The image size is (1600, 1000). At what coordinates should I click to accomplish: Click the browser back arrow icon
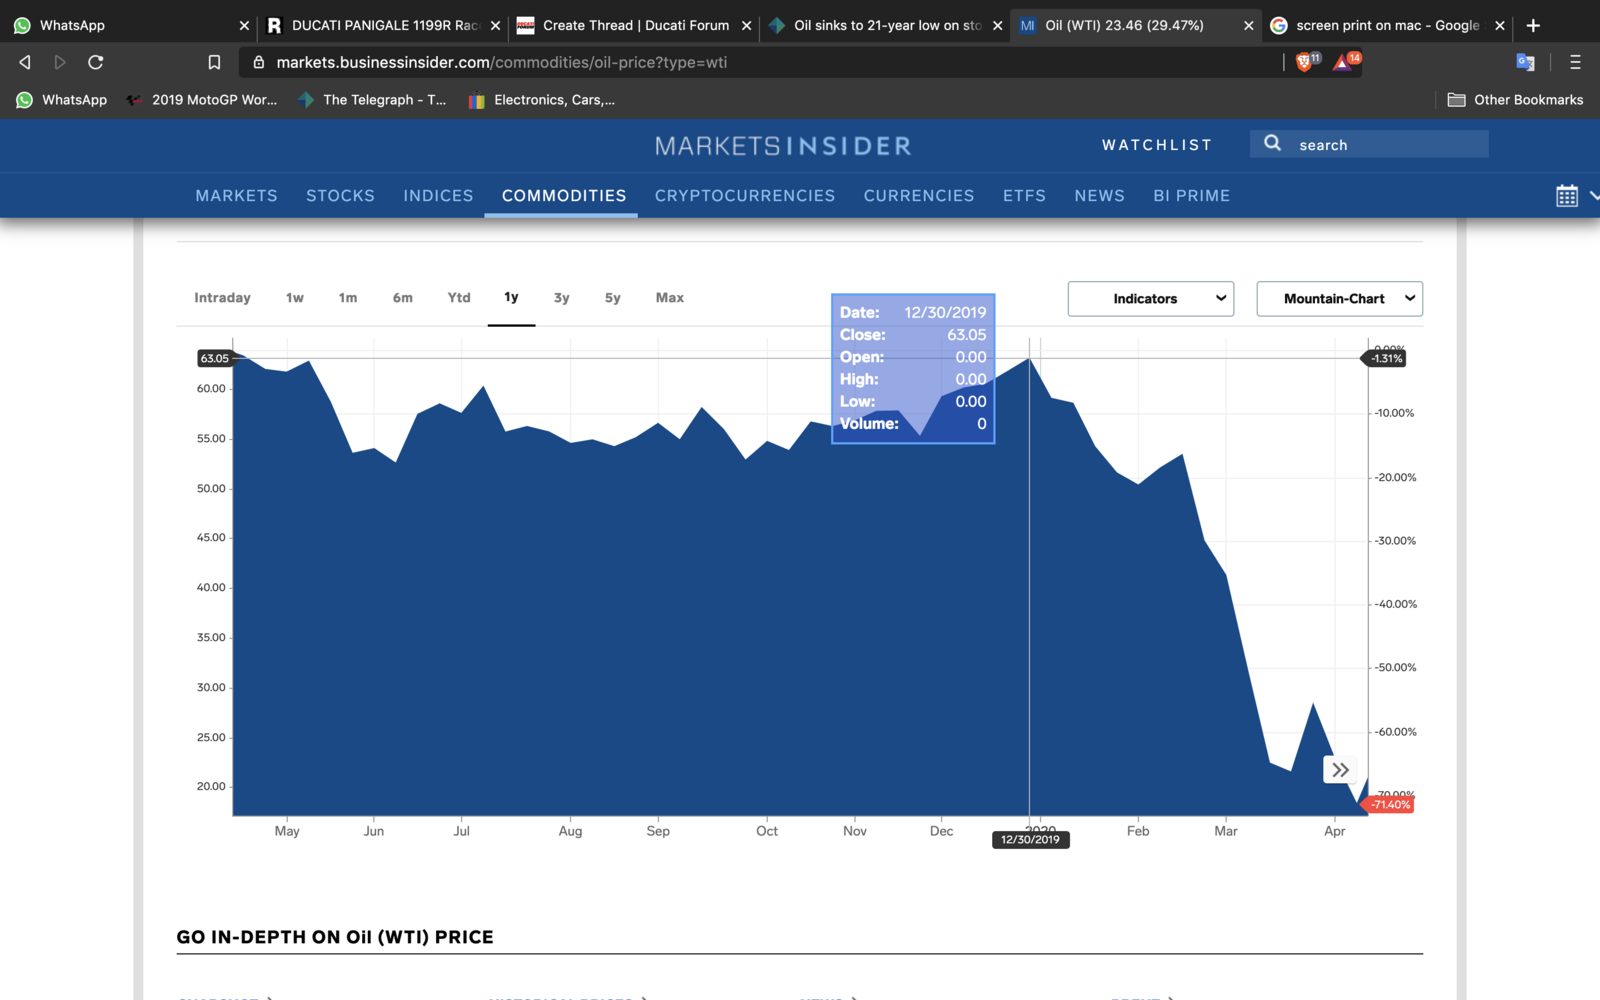click(25, 62)
